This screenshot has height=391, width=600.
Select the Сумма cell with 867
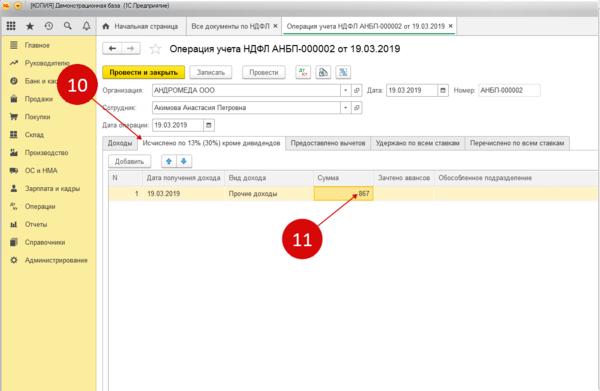click(343, 194)
